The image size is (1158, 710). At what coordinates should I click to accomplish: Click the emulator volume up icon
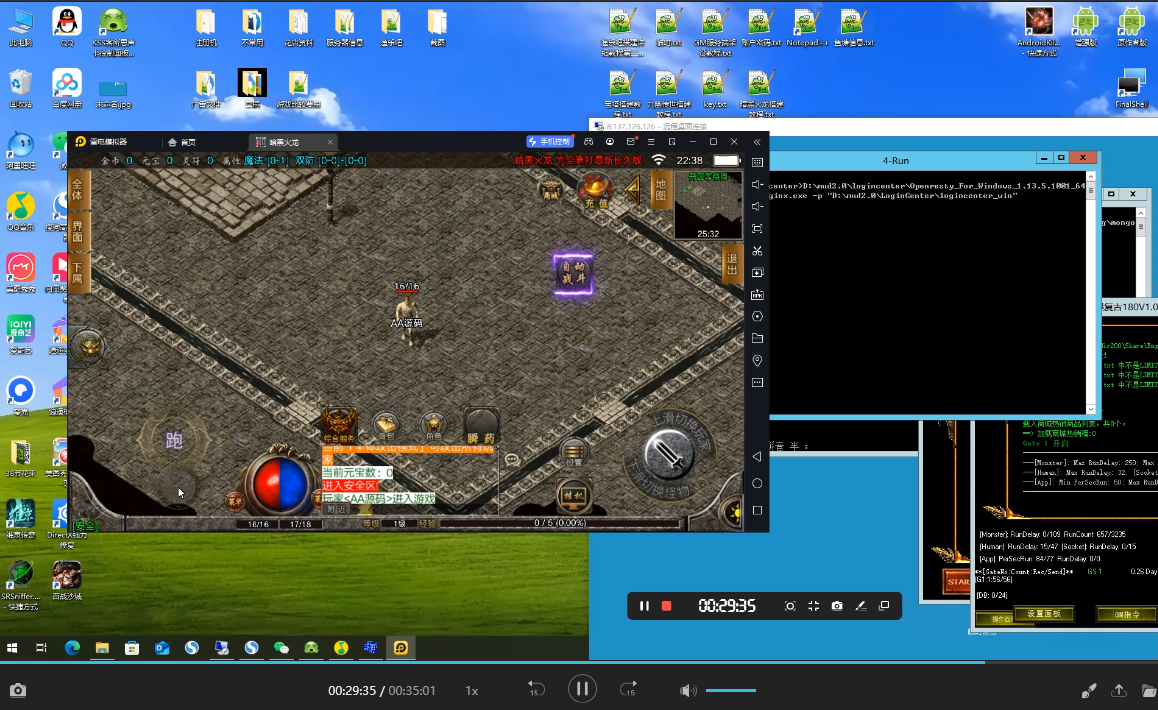[x=757, y=184]
